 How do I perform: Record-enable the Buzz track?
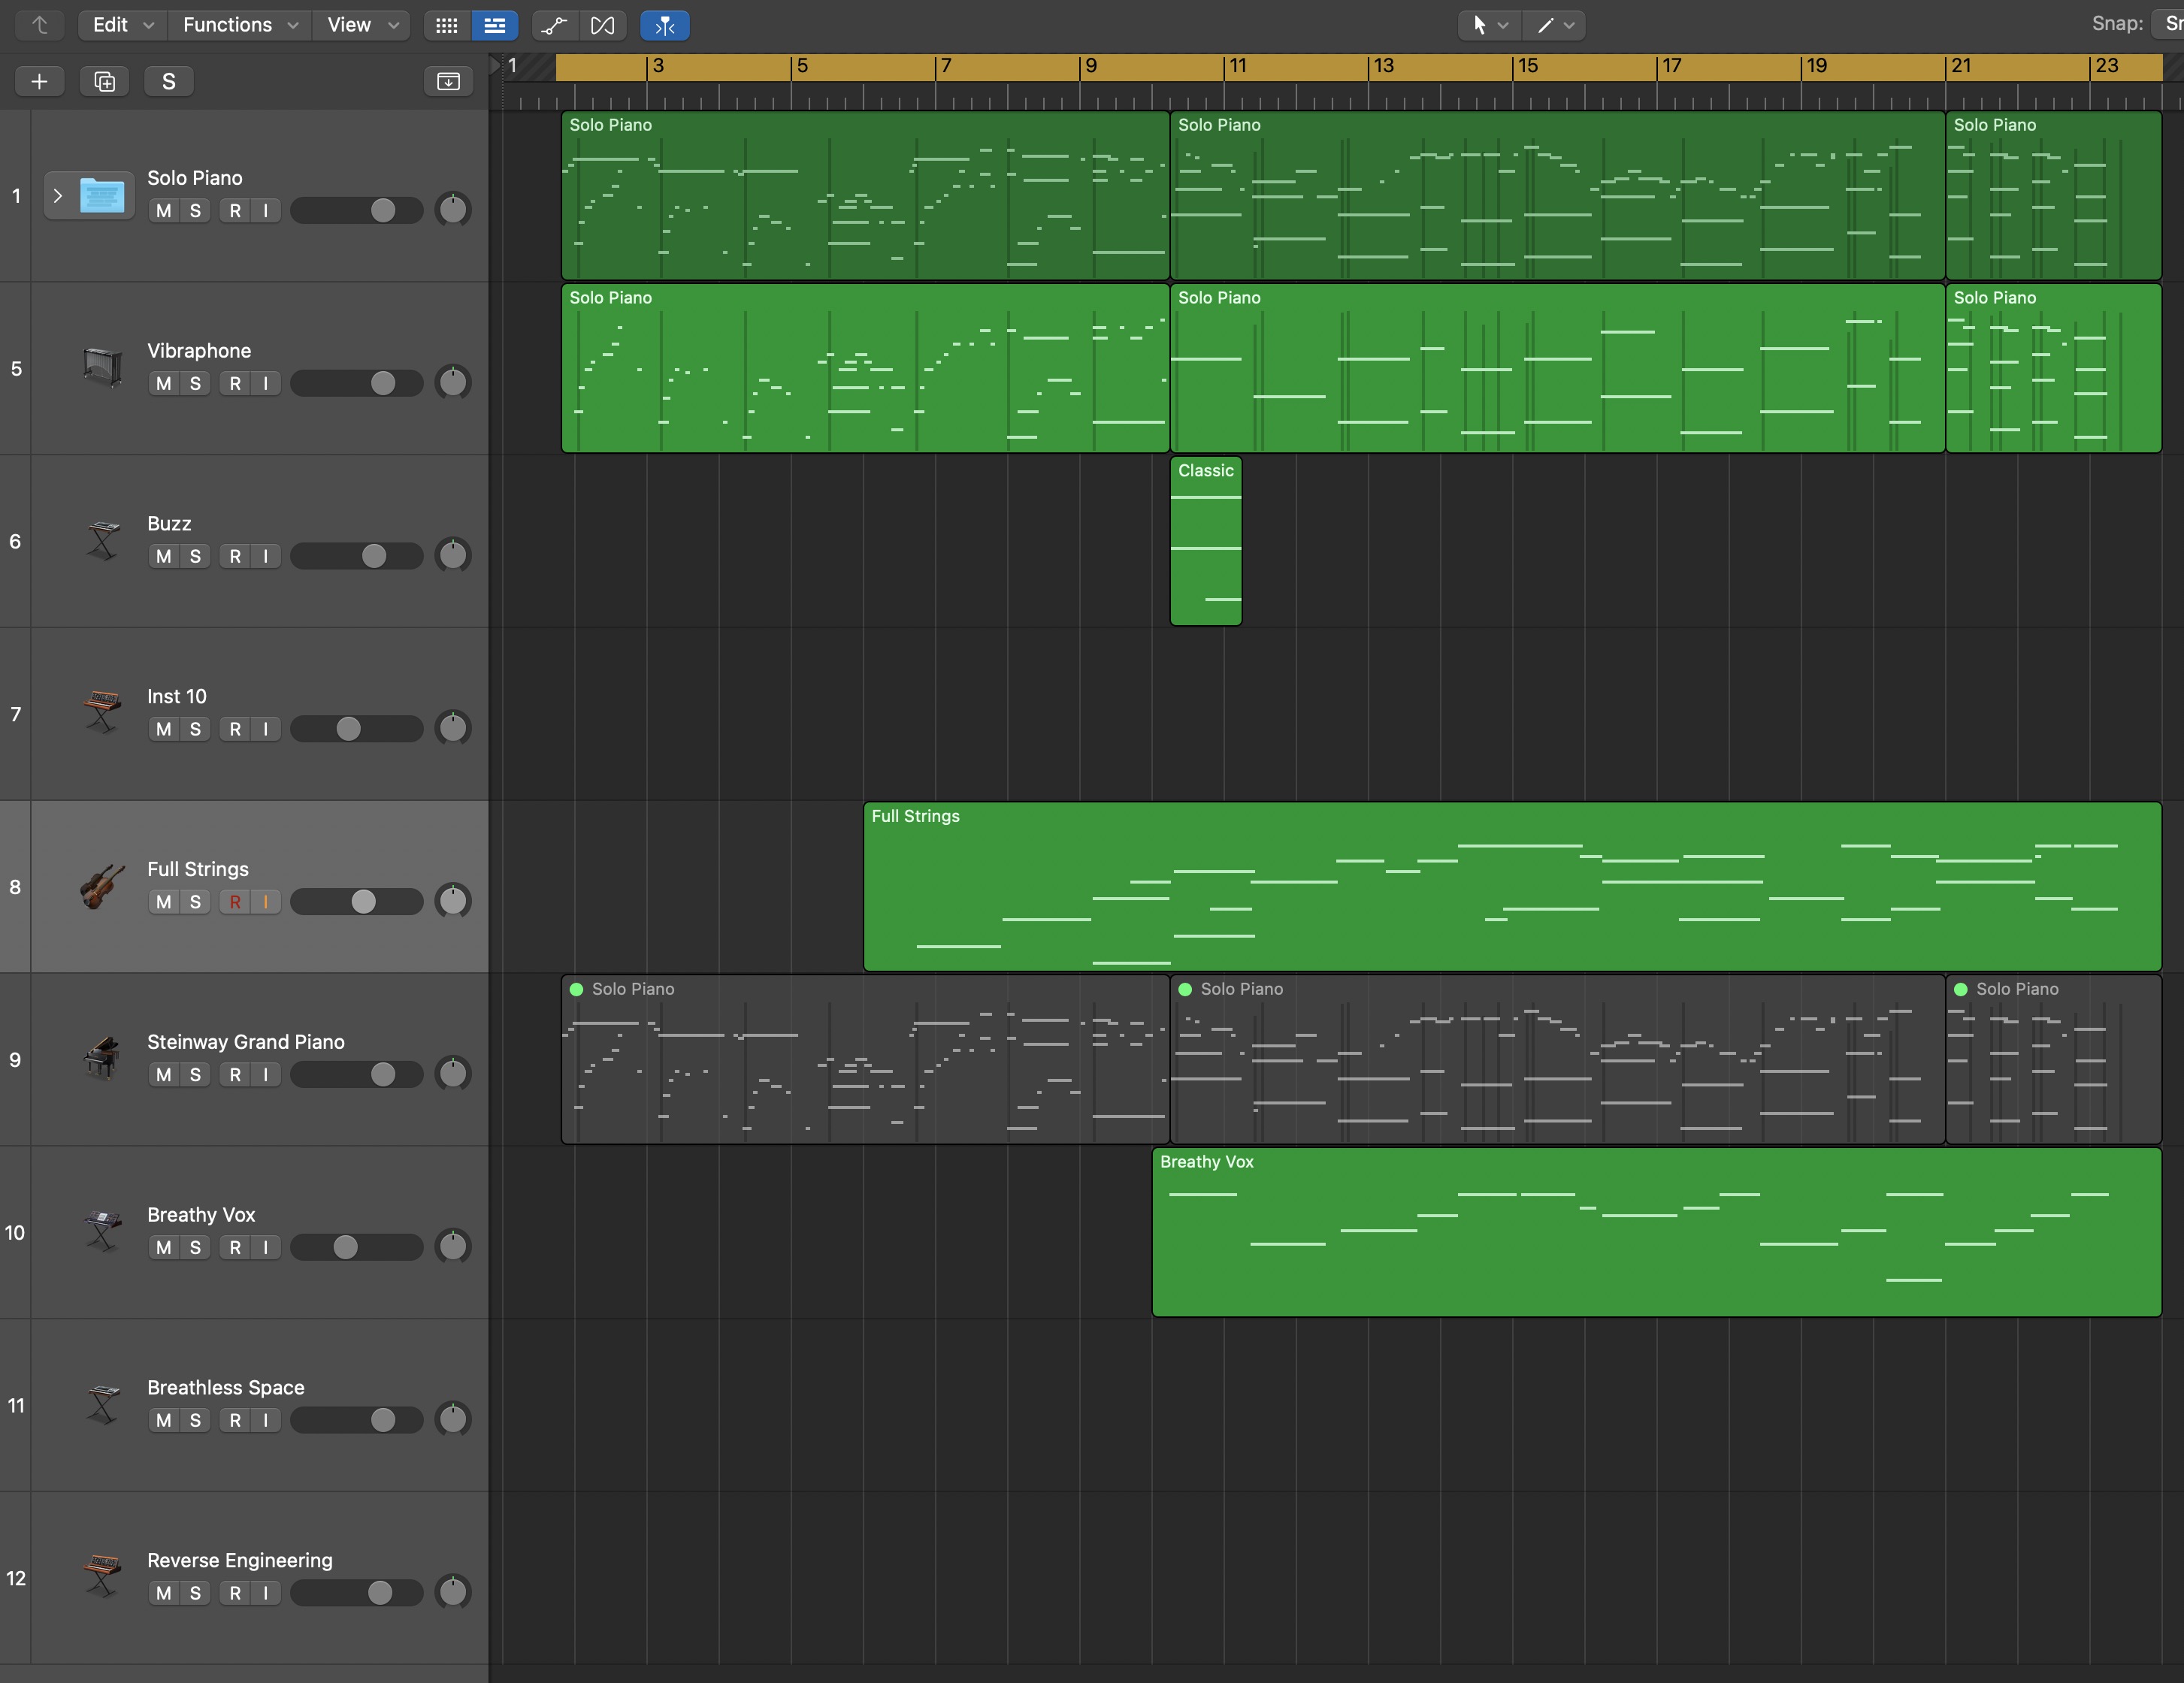(235, 557)
